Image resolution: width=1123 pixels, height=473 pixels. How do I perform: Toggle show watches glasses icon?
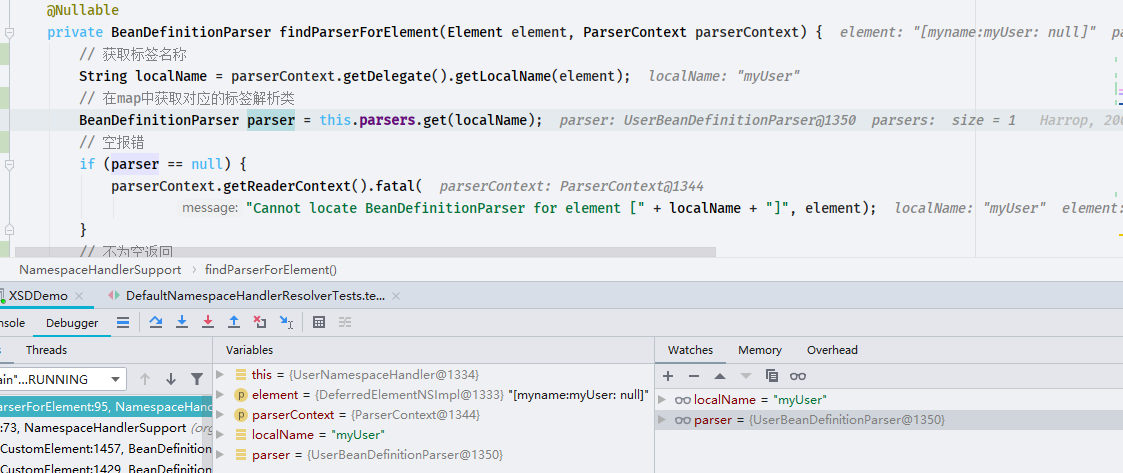pyautogui.click(x=798, y=376)
